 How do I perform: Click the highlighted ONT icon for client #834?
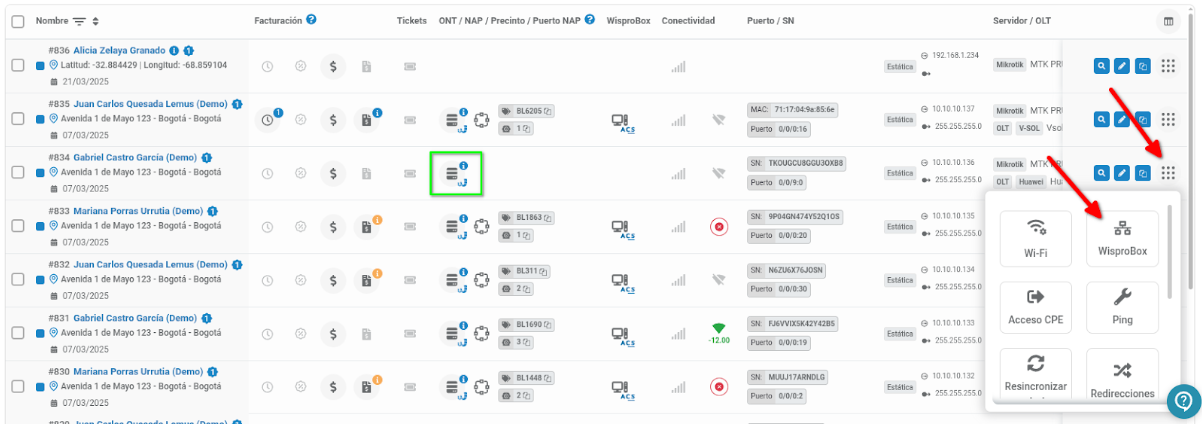point(456,173)
